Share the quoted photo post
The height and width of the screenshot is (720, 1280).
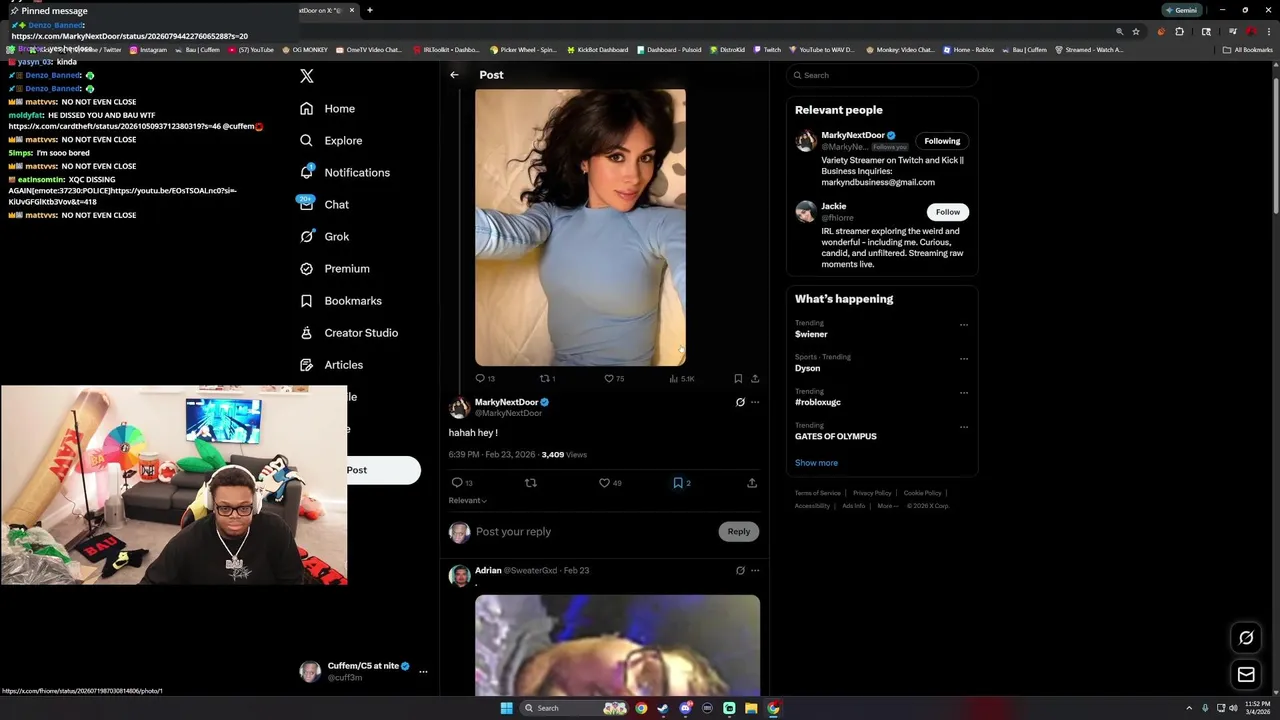[x=755, y=378]
